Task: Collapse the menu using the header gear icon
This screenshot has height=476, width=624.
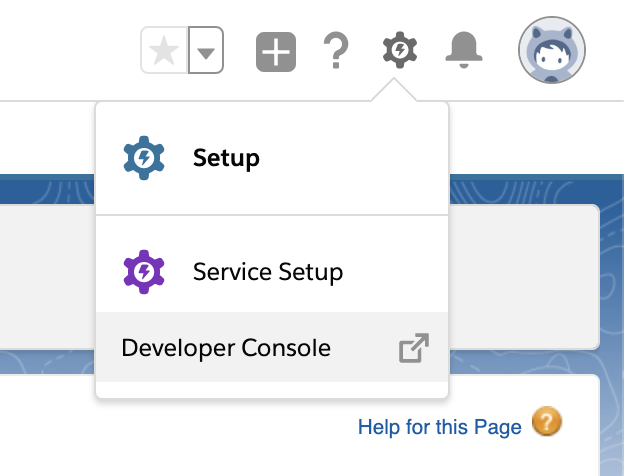Action: coord(400,49)
